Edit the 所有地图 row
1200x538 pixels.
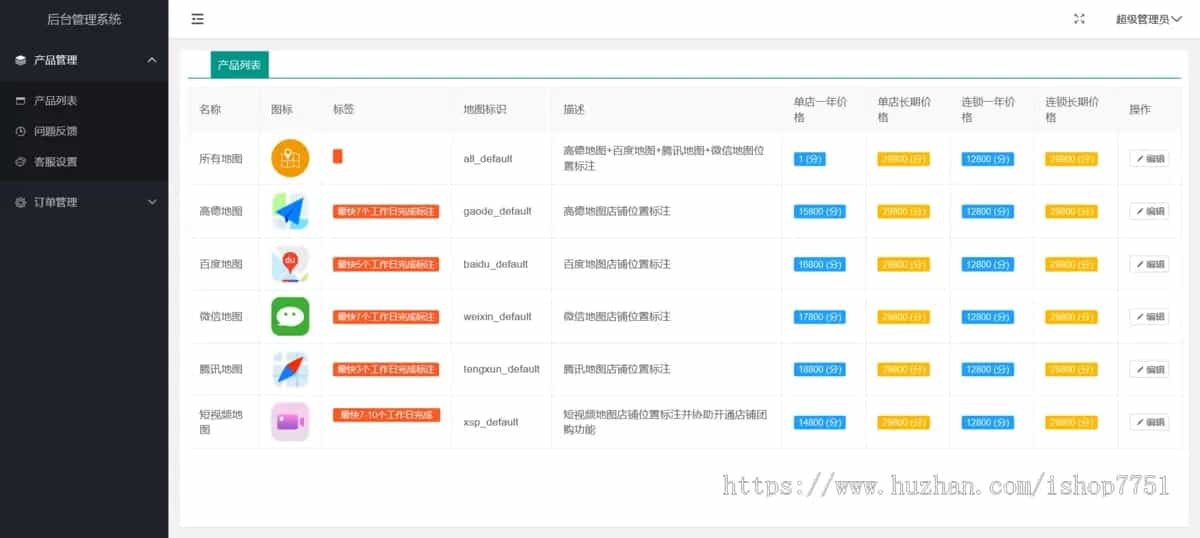(x=1149, y=158)
